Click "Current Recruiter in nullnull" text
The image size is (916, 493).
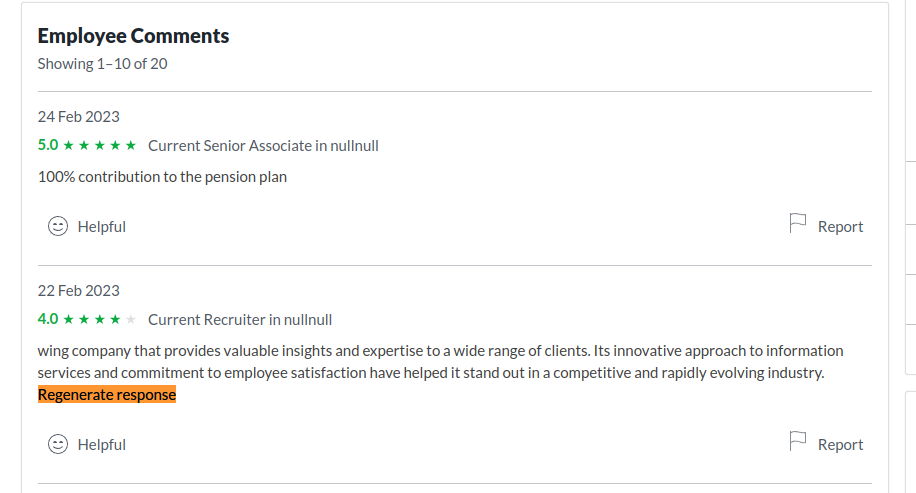pos(240,320)
